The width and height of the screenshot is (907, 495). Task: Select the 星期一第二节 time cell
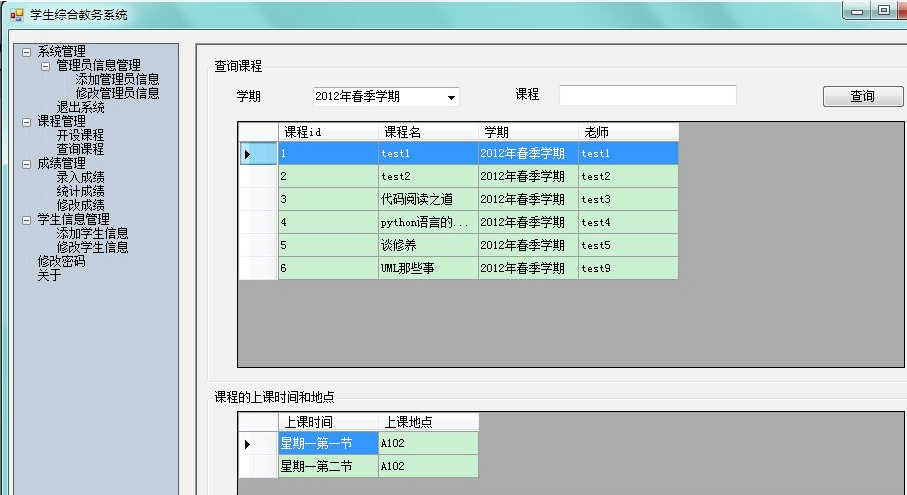coord(327,466)
